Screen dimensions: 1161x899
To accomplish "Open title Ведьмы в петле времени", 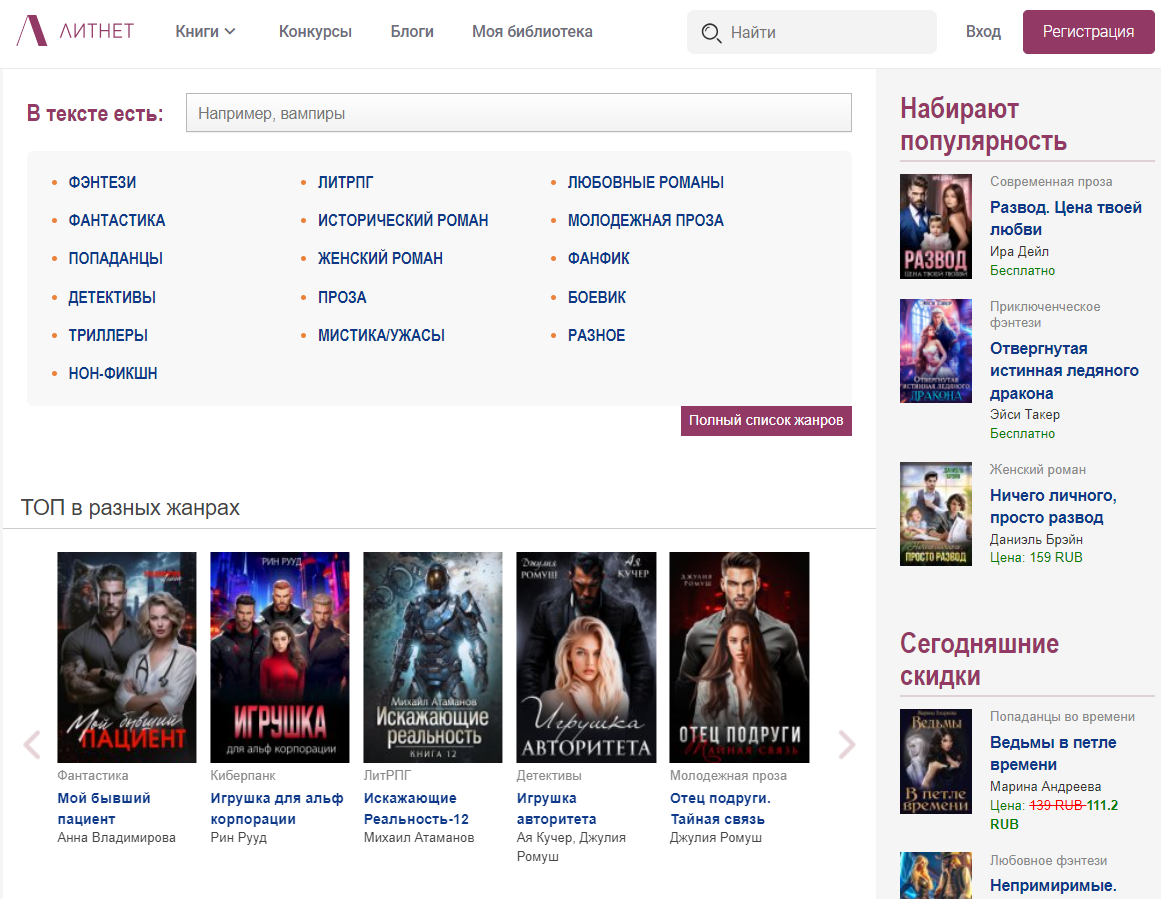I will (1053, 753).
